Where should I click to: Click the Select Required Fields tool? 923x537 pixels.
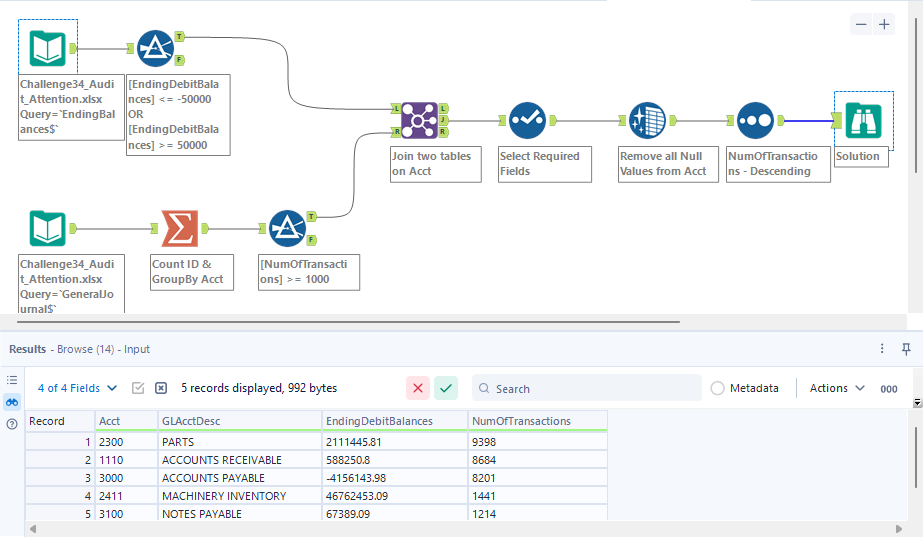click(x=527, y=121)
